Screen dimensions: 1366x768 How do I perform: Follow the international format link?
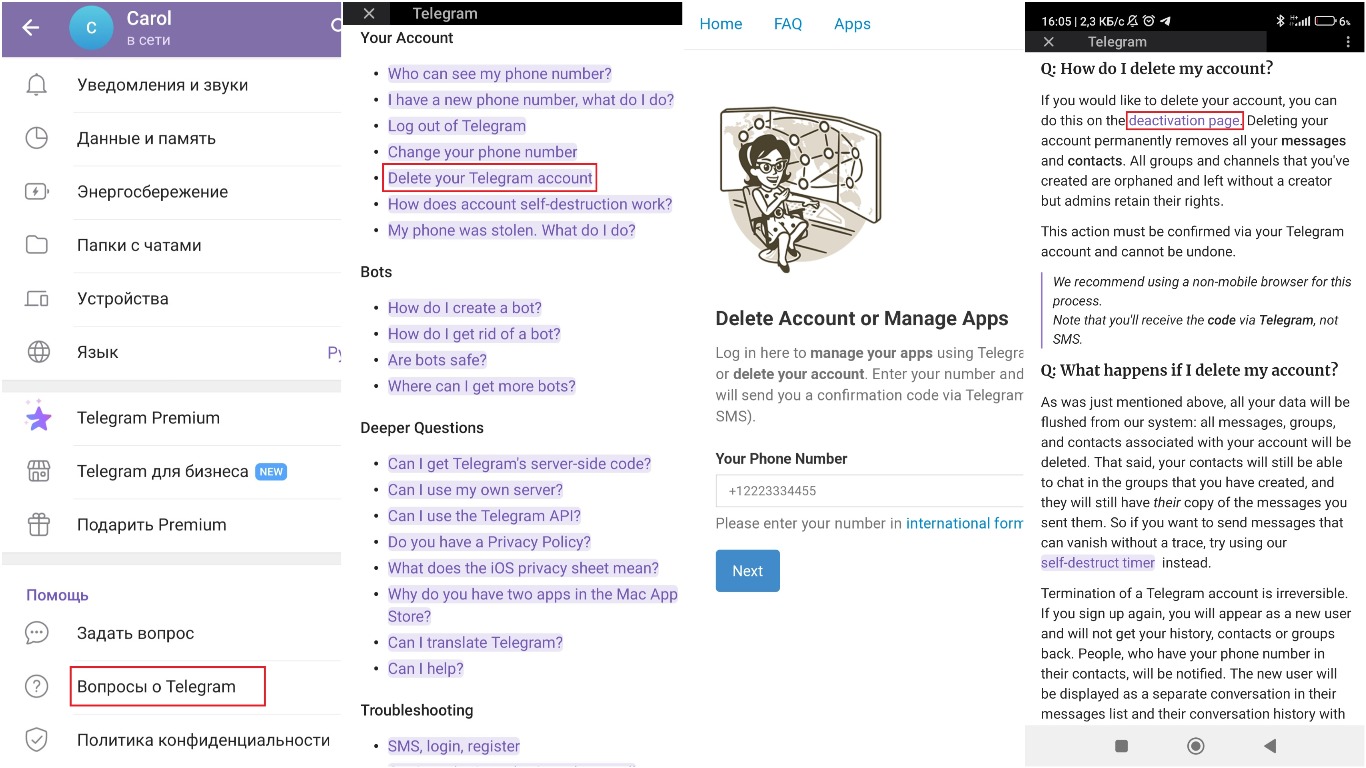tap(965, 523)
